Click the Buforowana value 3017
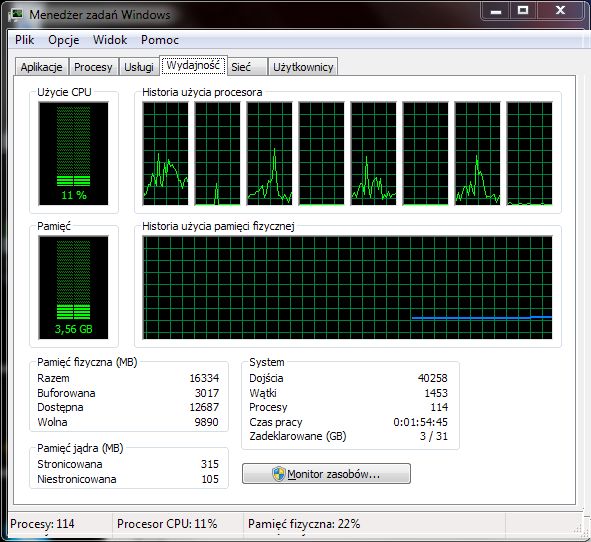The width and height of the screenshot is (591, 542). [x=207, y=393]
